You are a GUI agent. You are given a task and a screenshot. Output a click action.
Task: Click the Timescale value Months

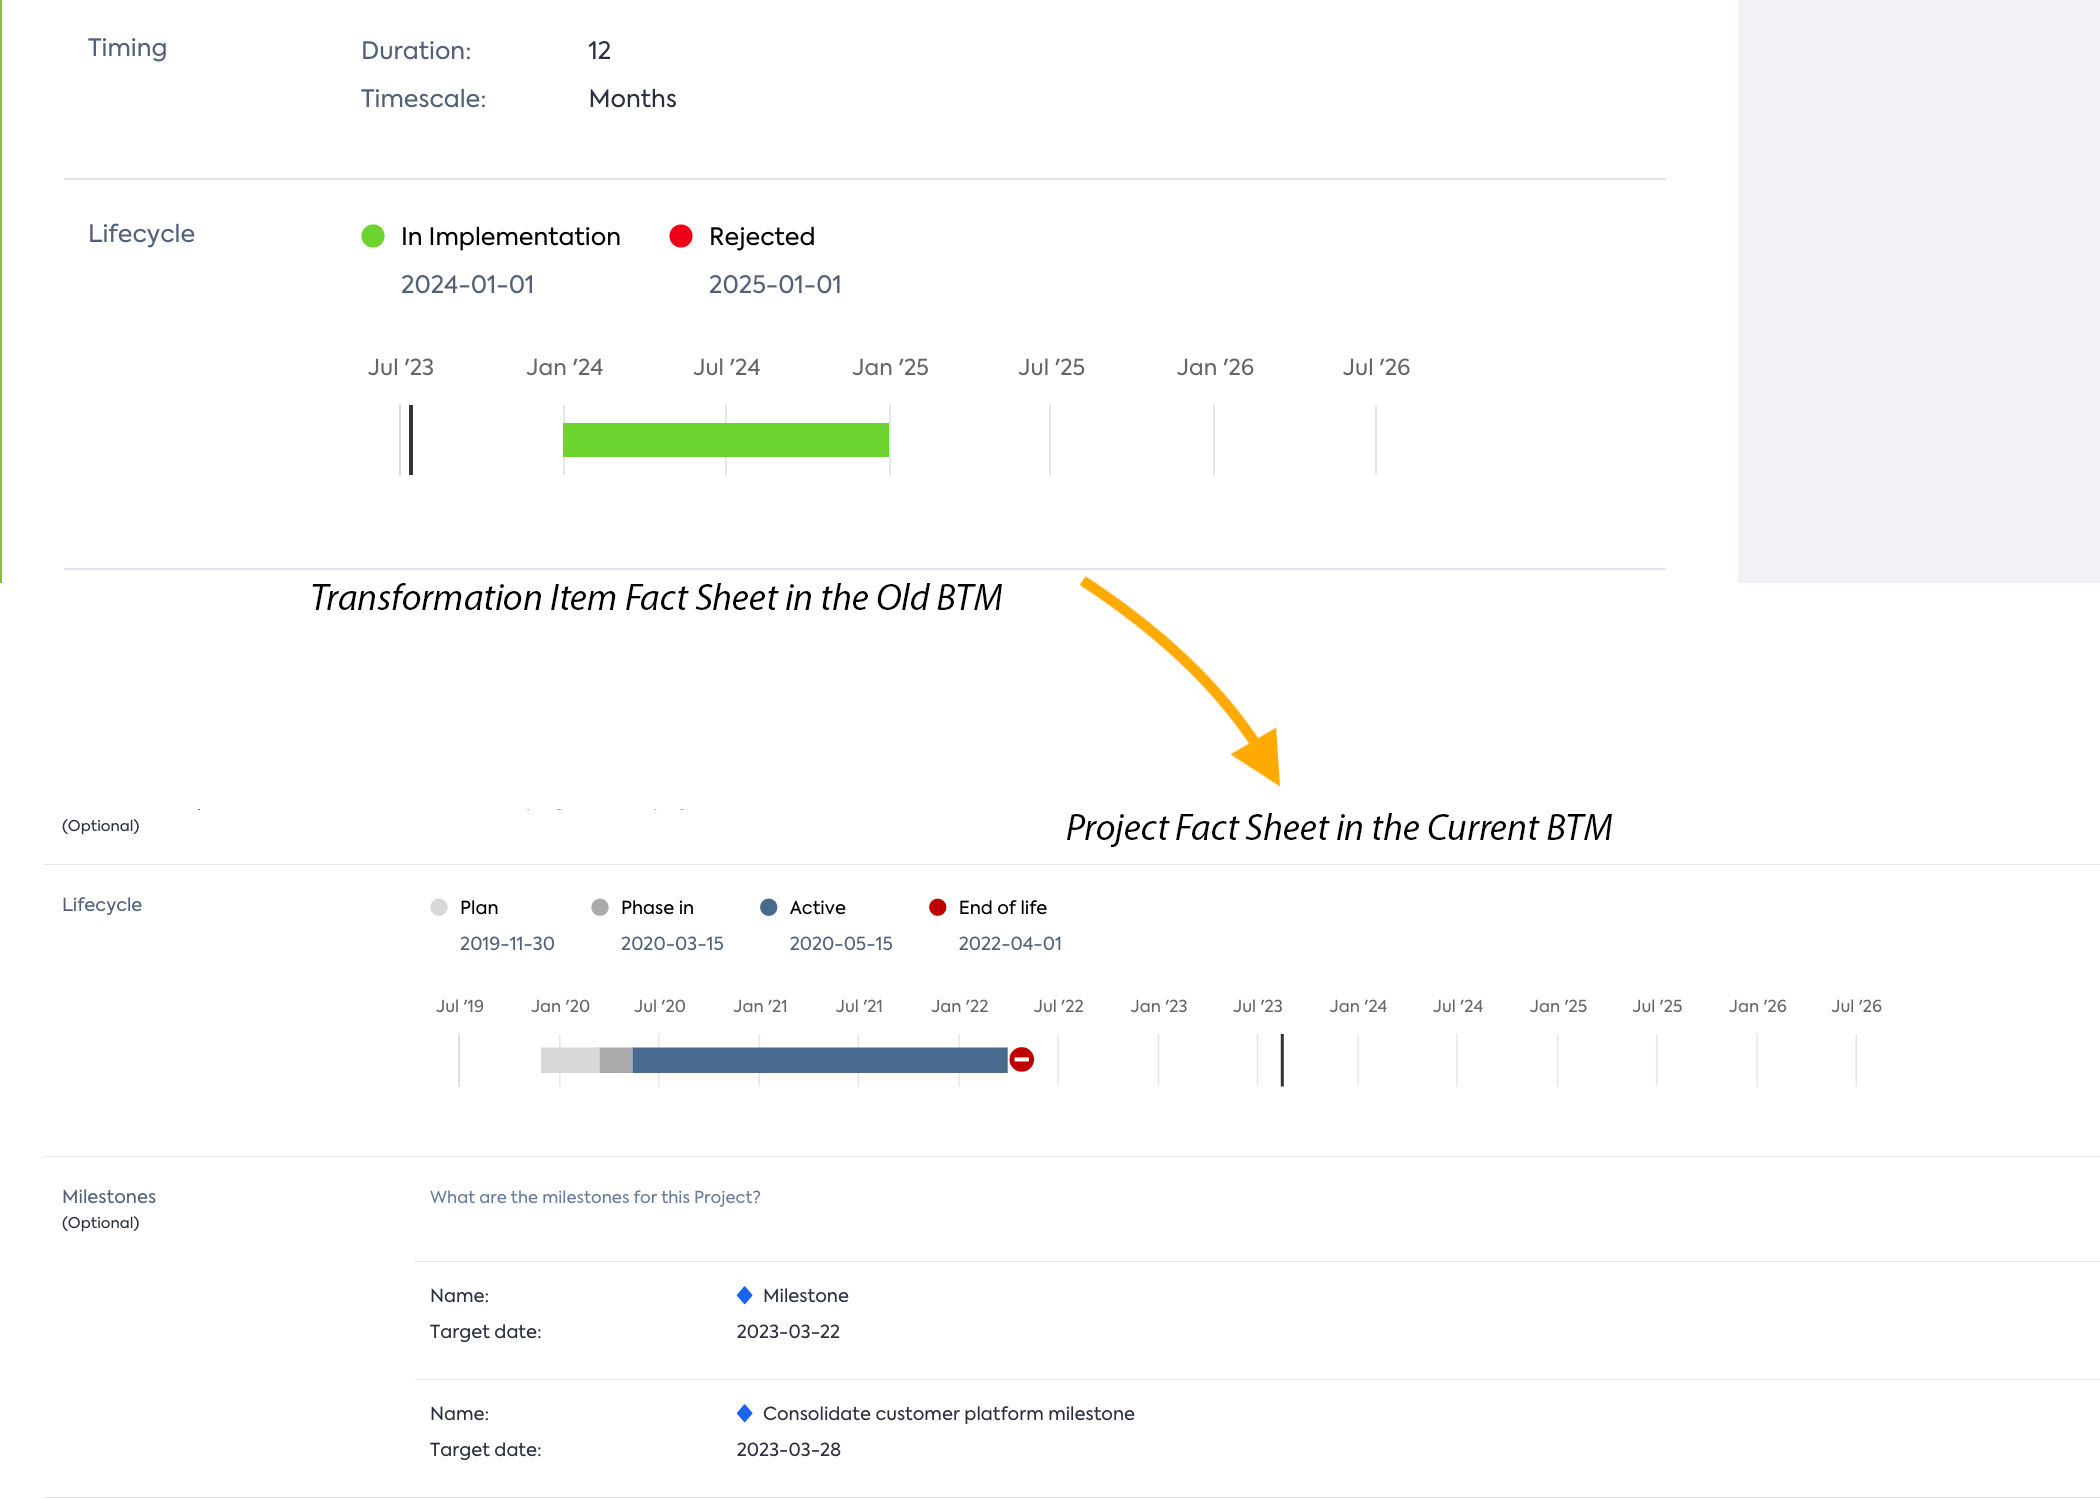(x=632, y=99)
